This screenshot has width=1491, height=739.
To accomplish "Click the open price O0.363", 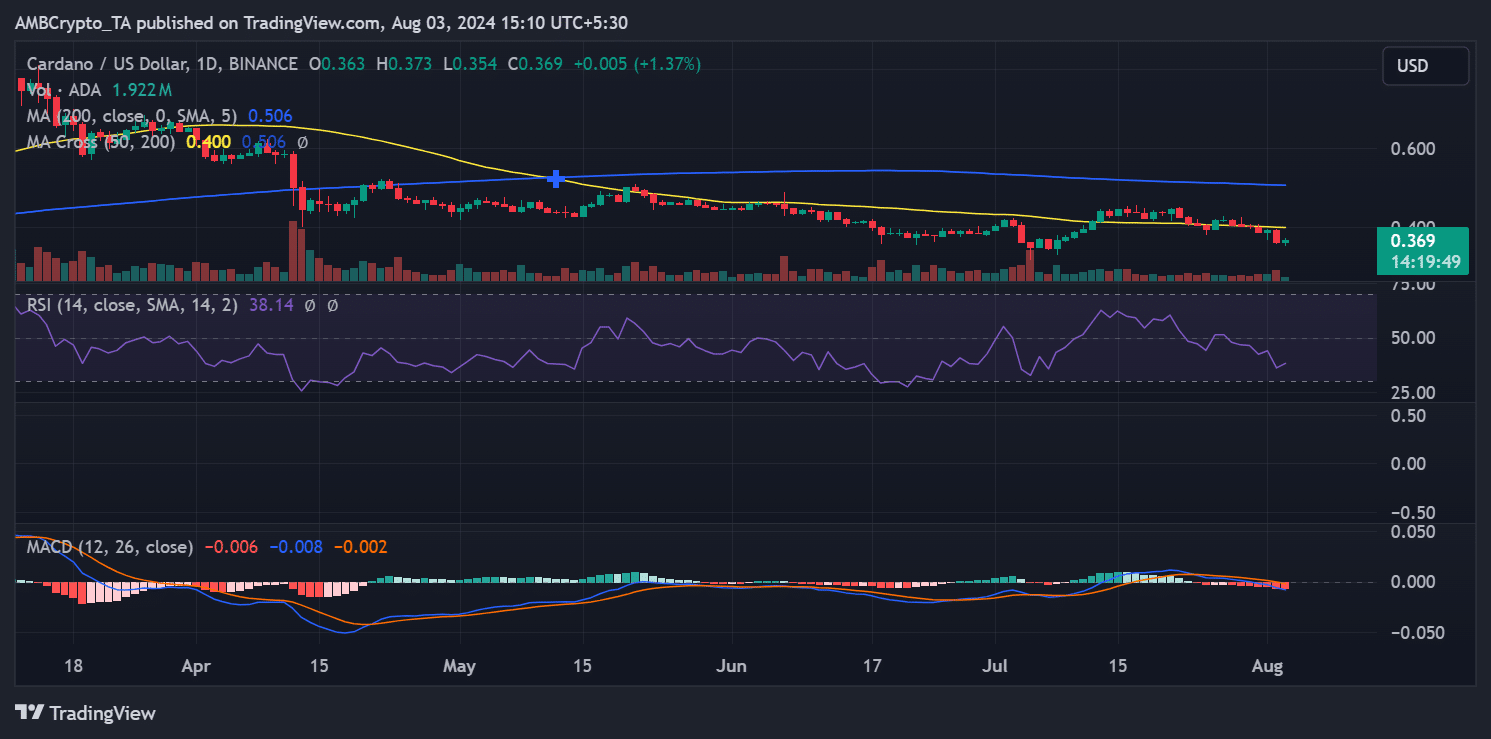I will (x=338, y=64).
